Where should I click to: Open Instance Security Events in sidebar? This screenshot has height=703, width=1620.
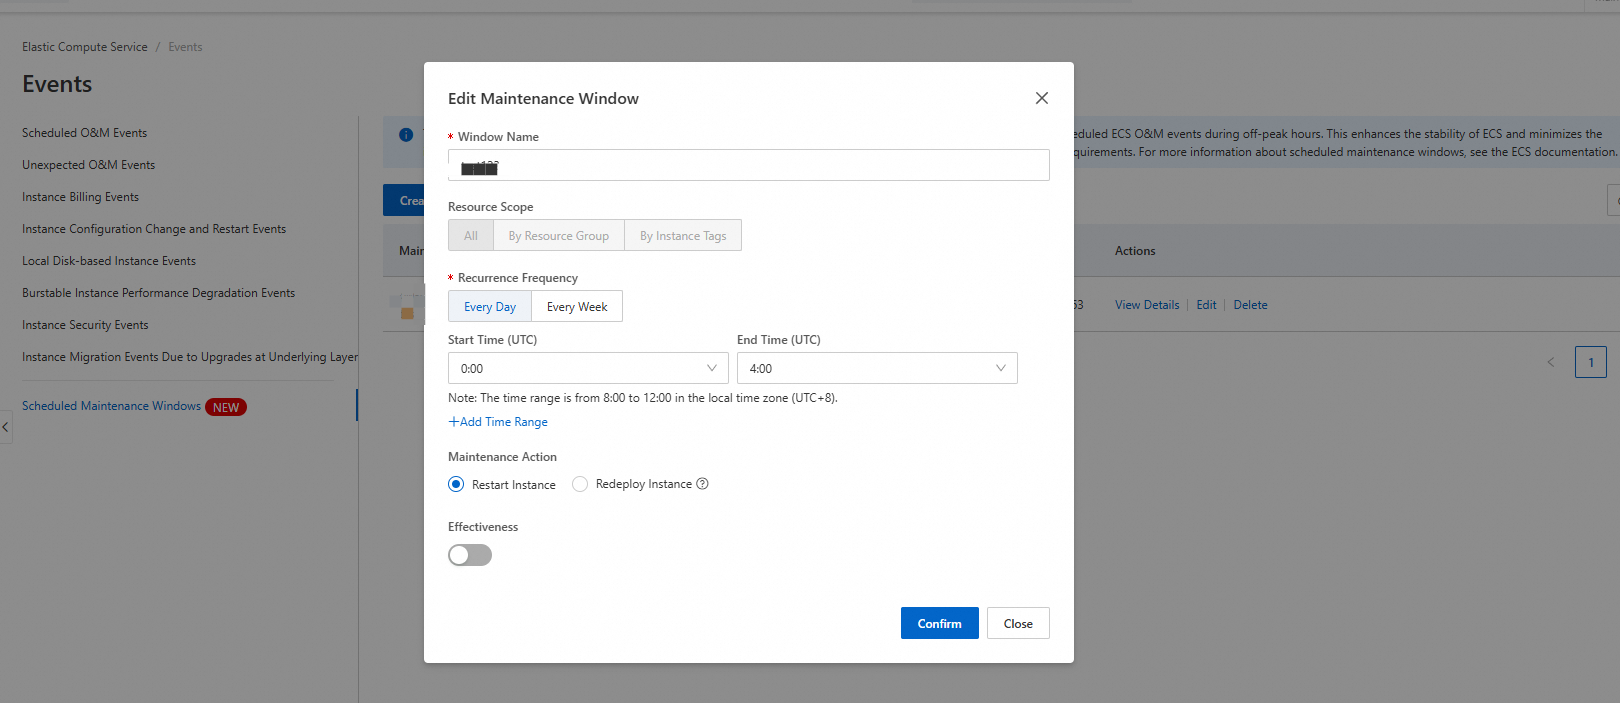coord(85,325)
